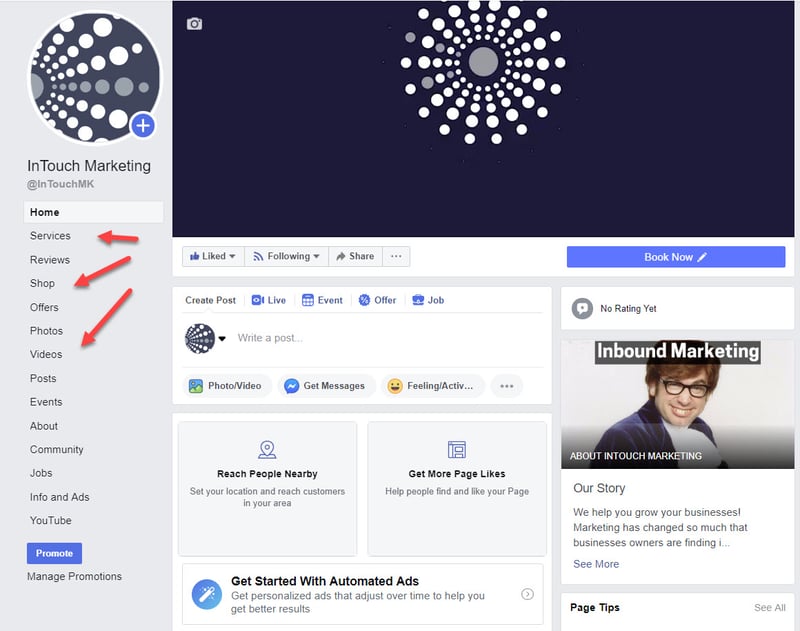The width and height of the screenshot is (800, 631).
Task: Click the Job briefcase icon
Action: (418, 300)
